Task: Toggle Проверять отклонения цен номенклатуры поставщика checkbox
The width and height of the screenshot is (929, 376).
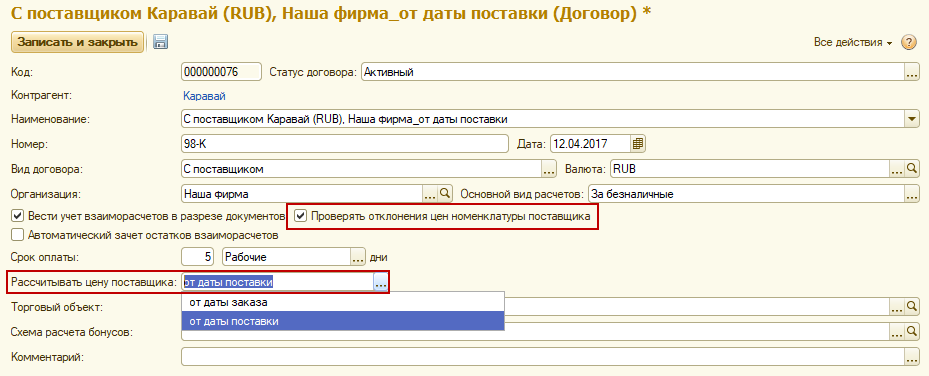Action: coord(302,217)
